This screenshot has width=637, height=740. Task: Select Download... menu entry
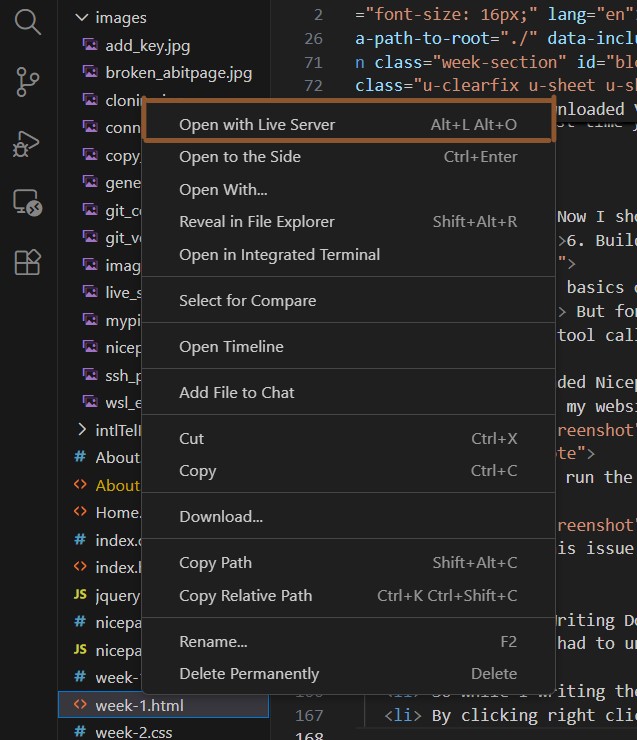[x=348, y=516]
